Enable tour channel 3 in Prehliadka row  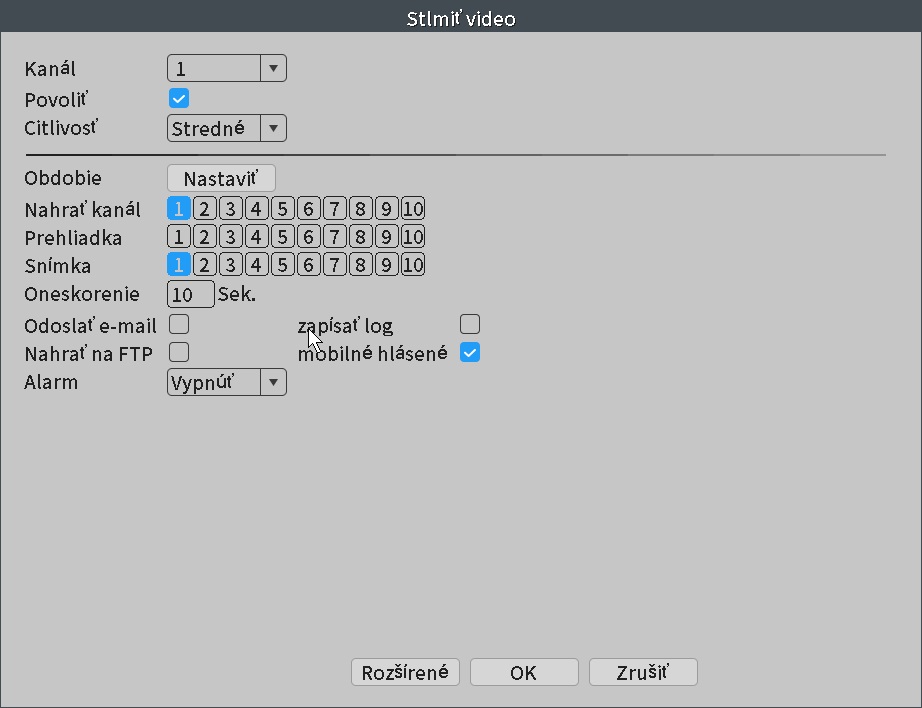[230, 237]
